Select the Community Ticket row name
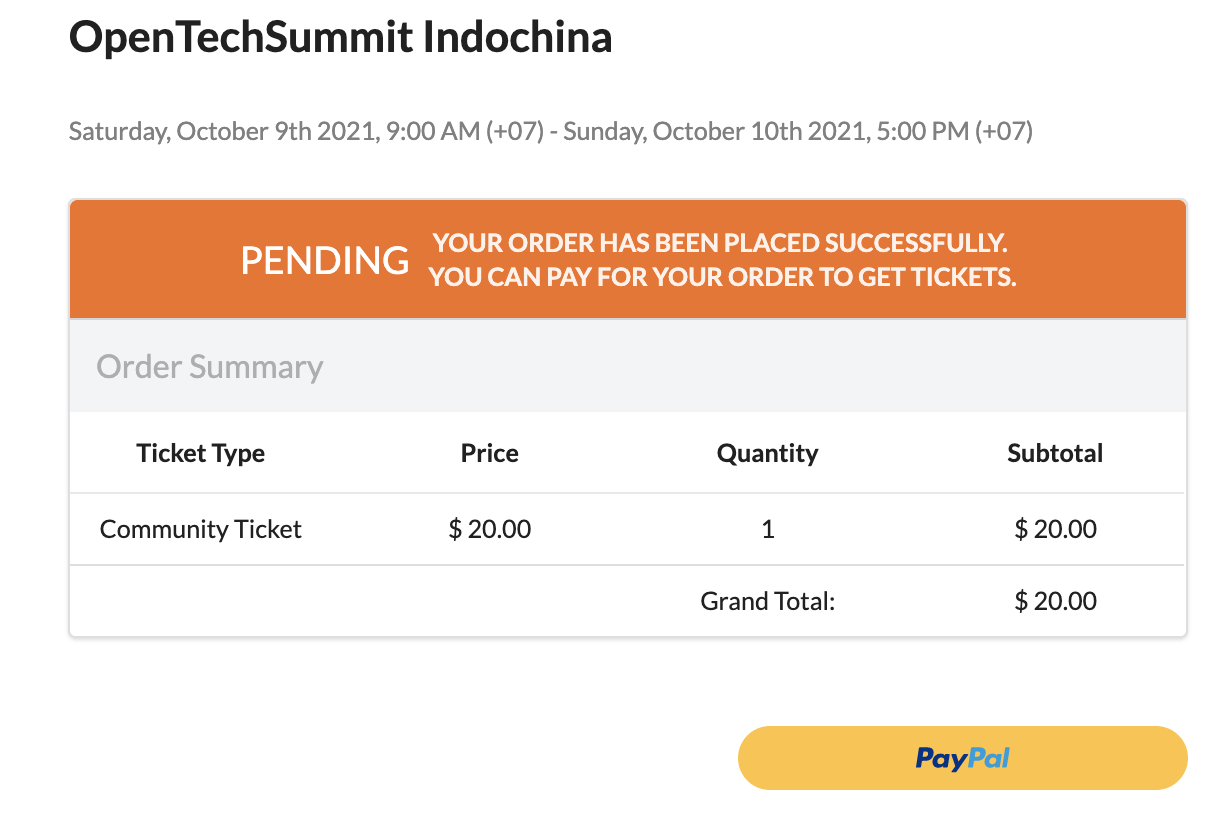This screenshot has height=836, width=1230. click(201, 529)
